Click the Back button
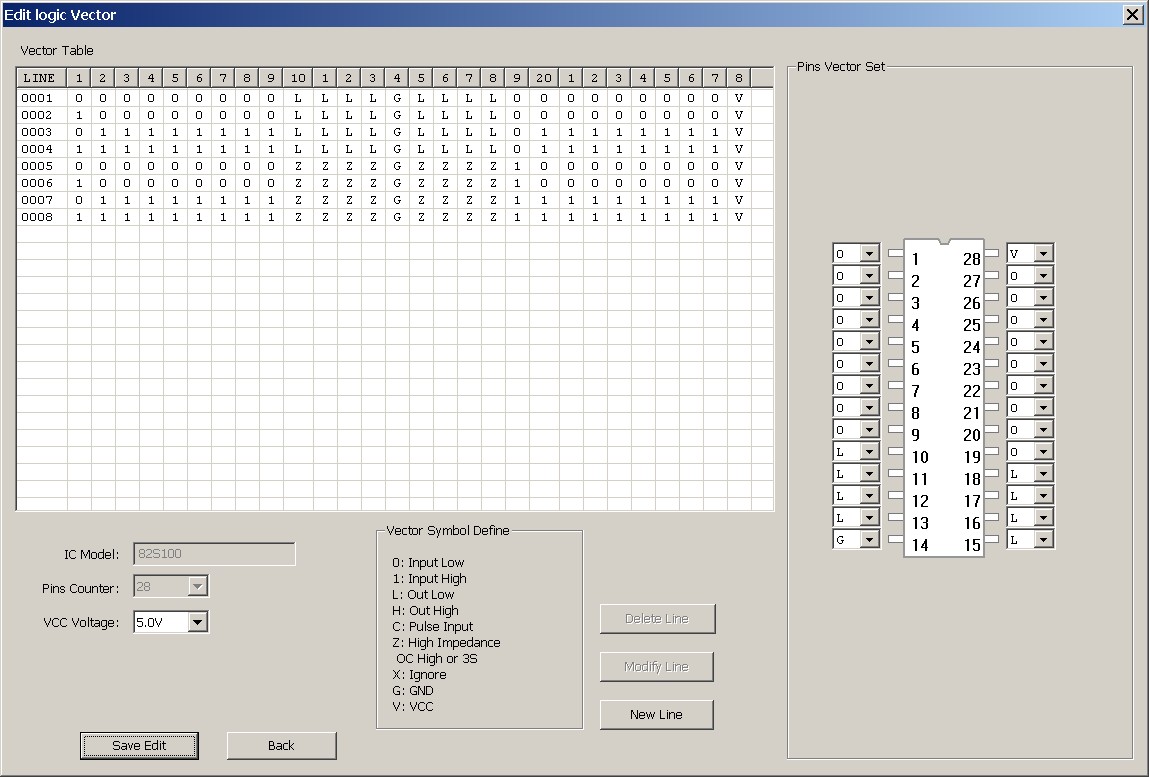1149x777 pixels. 281,745
